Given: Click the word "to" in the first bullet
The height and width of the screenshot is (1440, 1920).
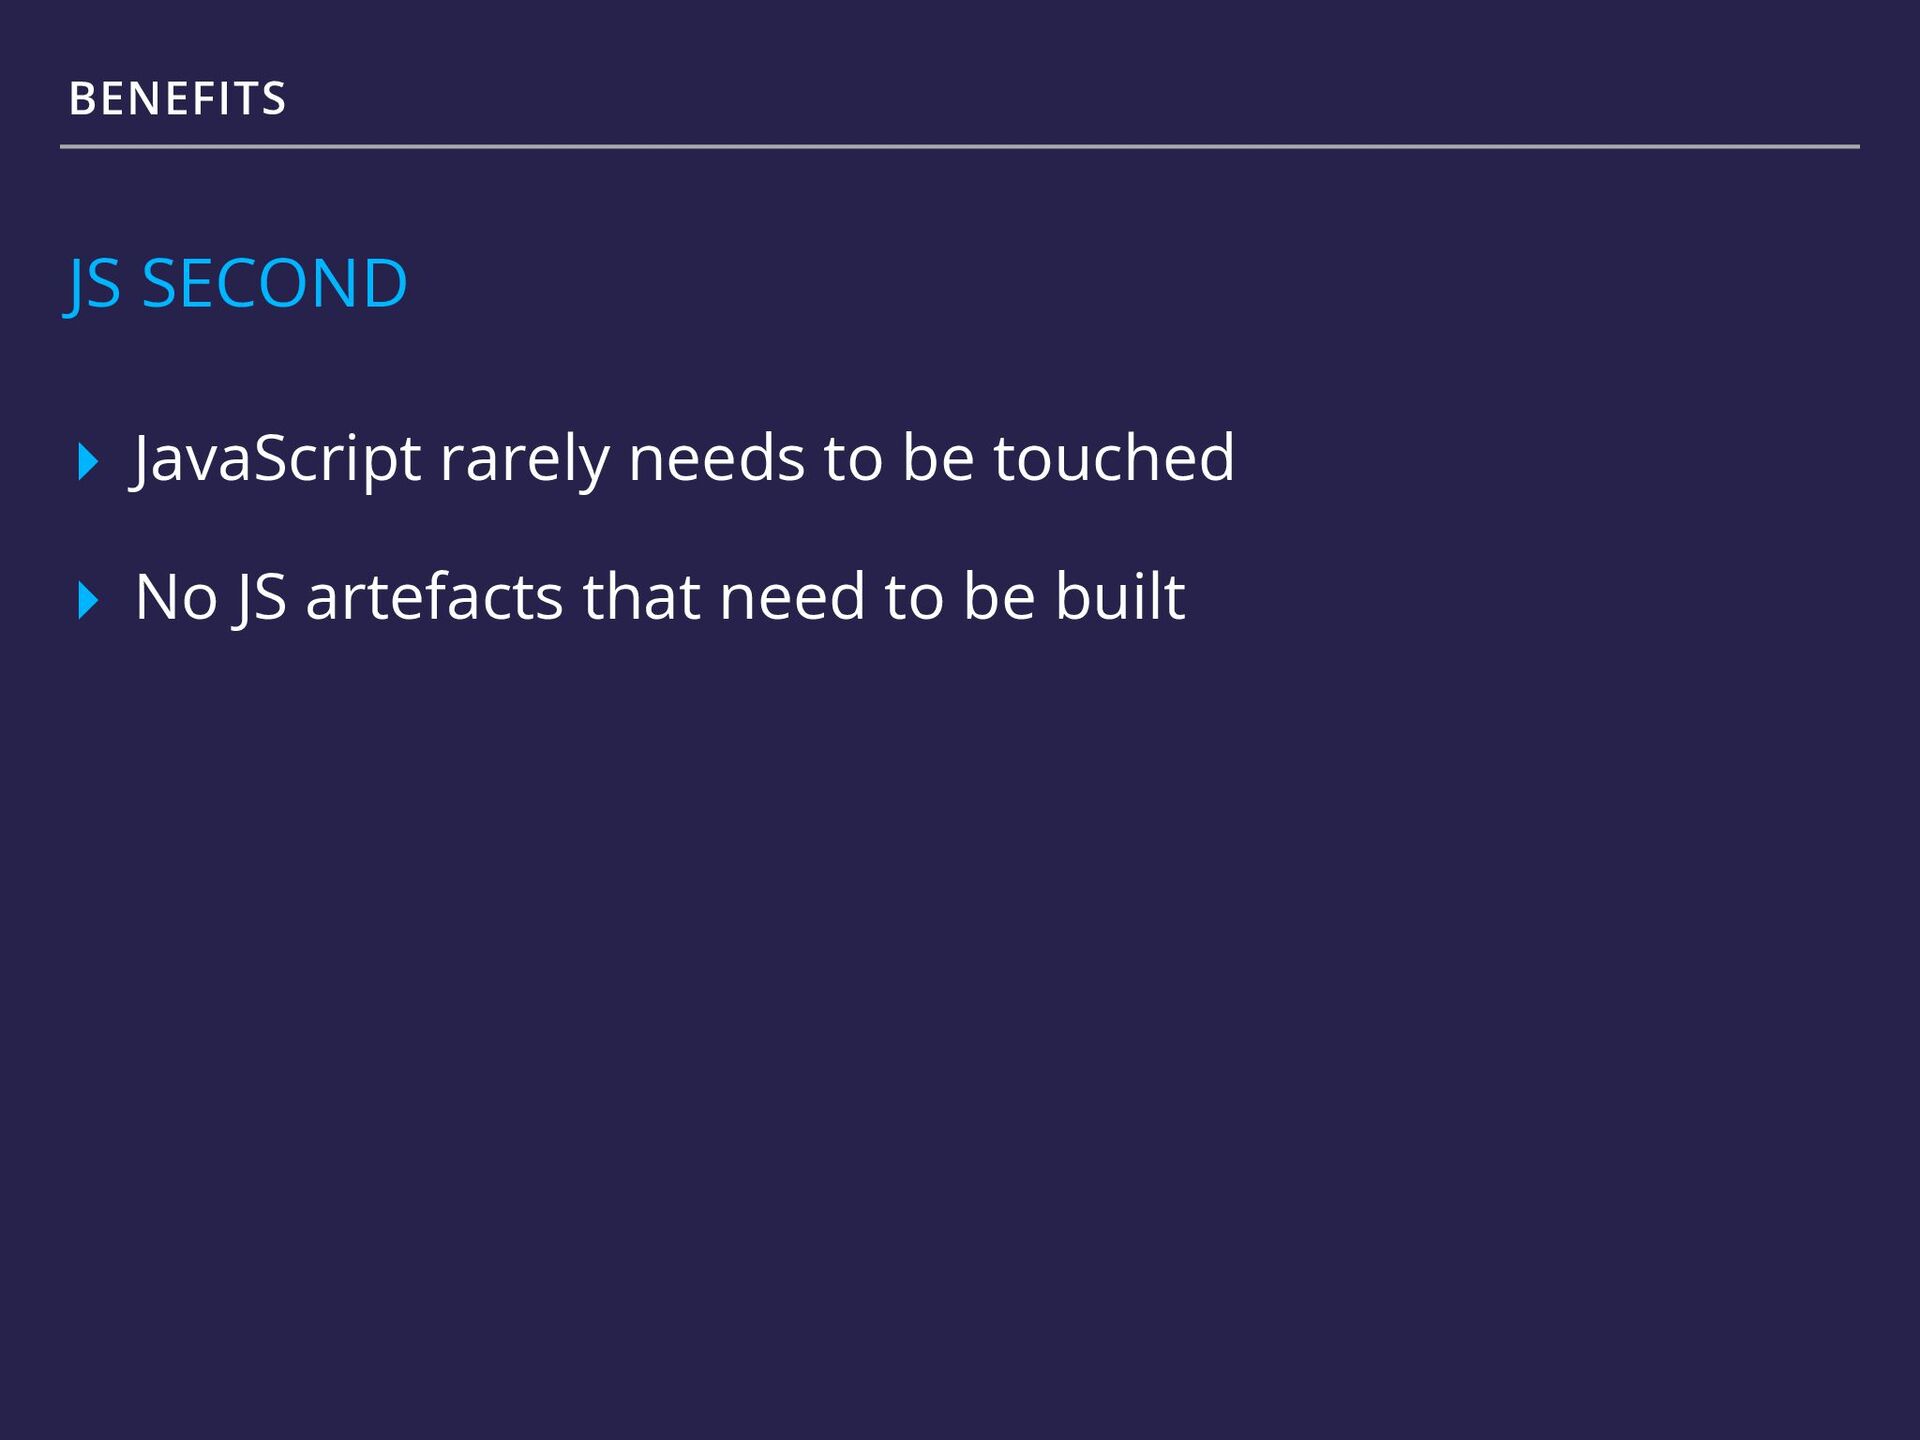Looking at the screenshot, I should click(x=853, y=460).
